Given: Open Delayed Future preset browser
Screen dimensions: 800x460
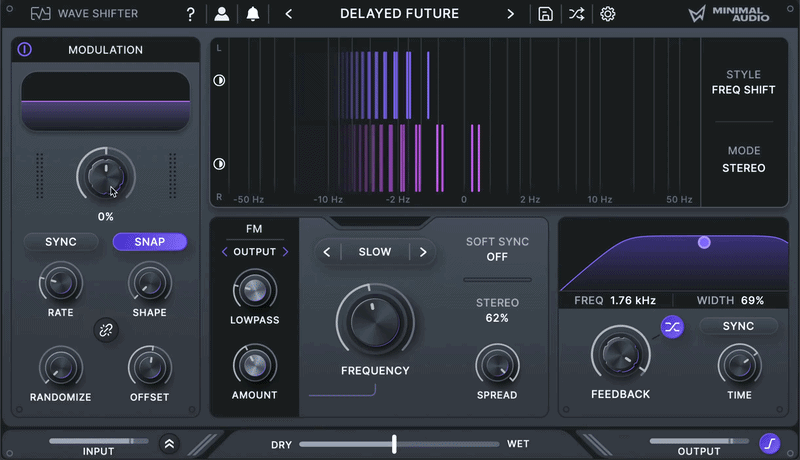Looking at the screenshot, I should pos(399,14).
